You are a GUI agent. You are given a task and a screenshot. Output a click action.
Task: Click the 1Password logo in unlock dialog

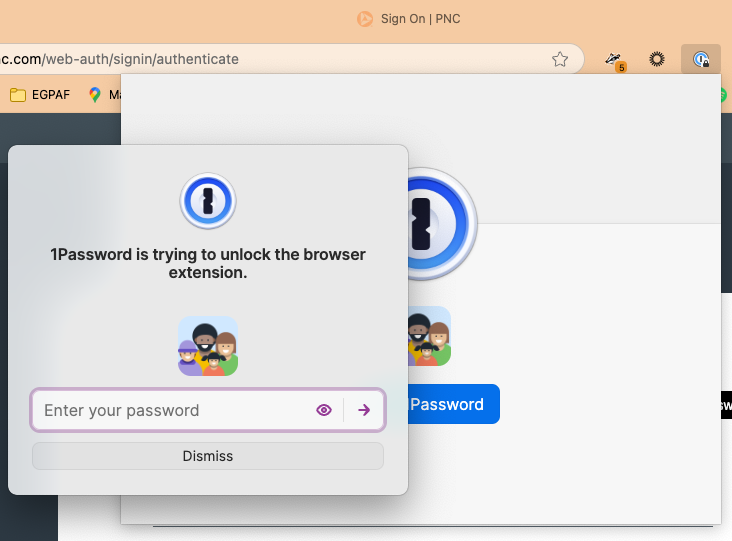208,201
